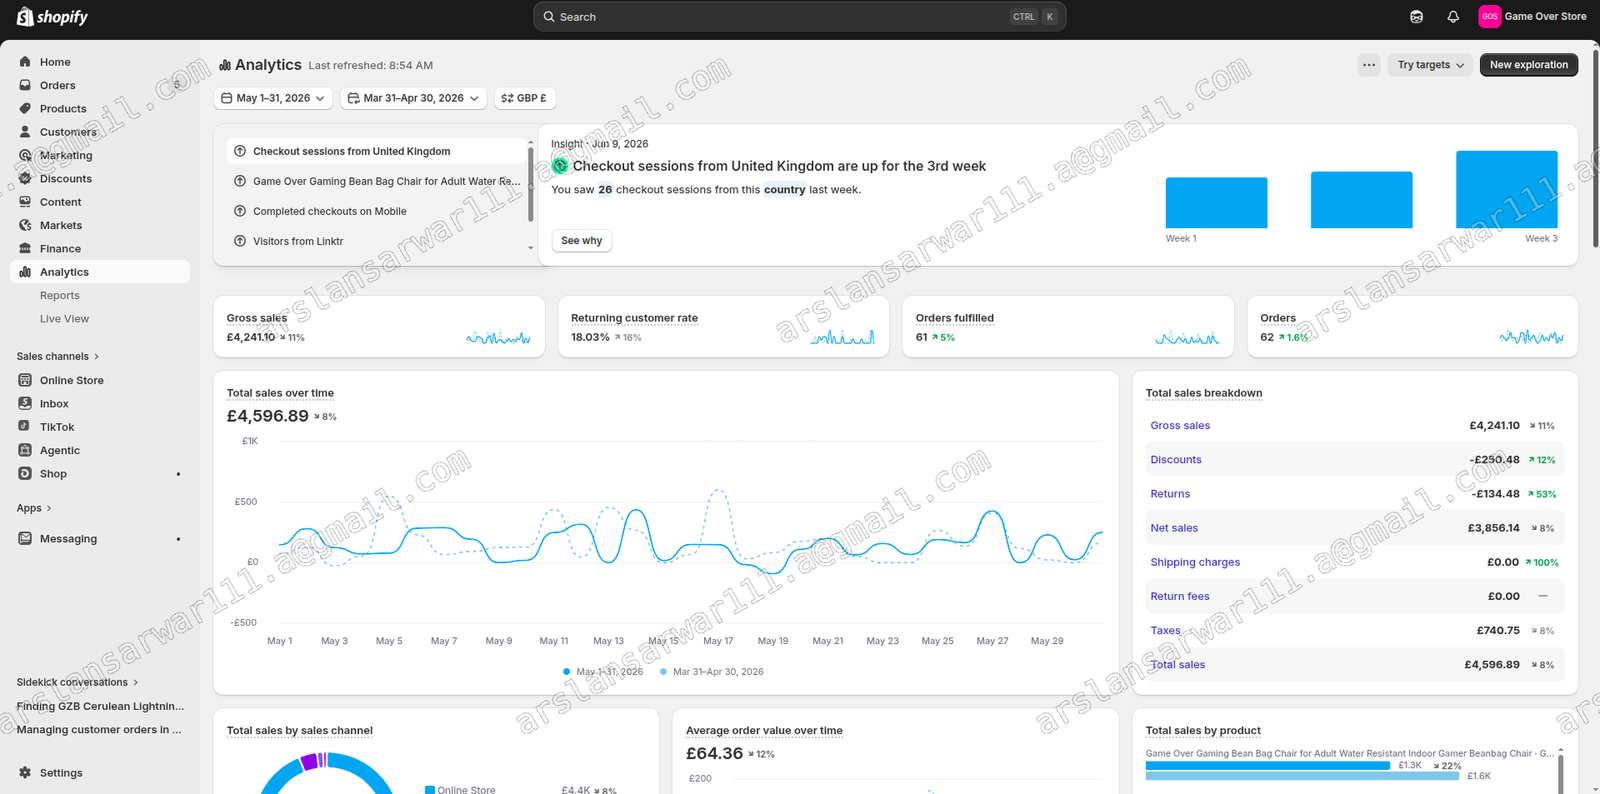The image size is (1600, 794).
Task: Select Completed checkouts on Mobile insight
Action: 376,212
